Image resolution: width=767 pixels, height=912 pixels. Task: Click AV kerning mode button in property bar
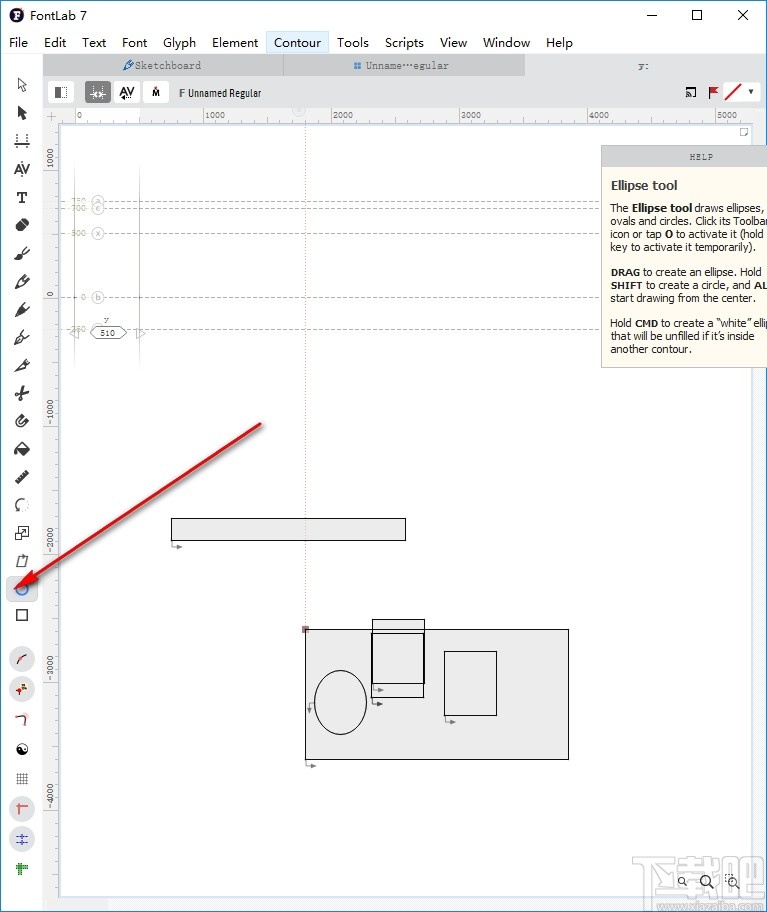click(127, 92)
